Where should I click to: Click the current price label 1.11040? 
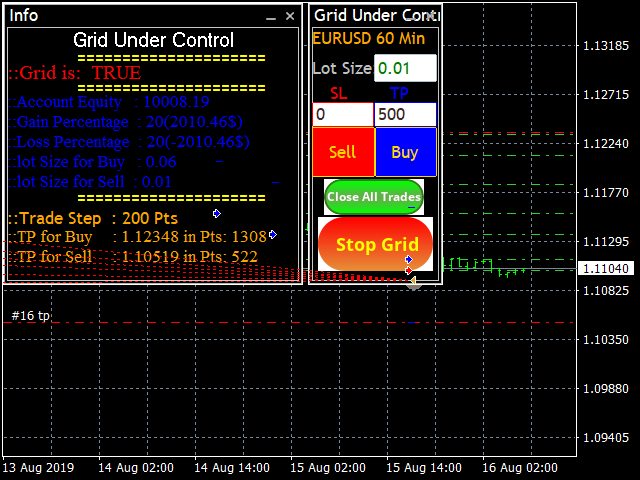(606, 269)
